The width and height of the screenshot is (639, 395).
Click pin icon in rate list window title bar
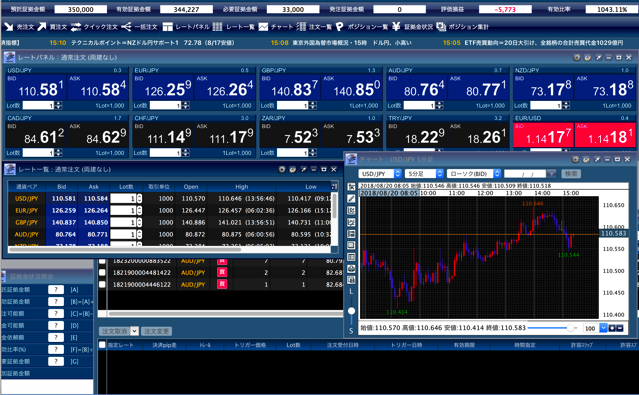click(303, 169)
